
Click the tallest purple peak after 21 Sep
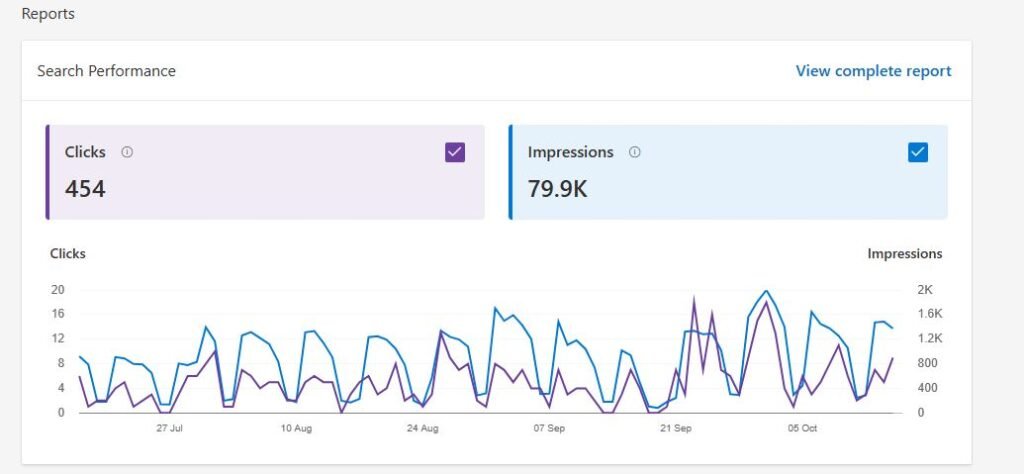click(x=694, y=298)
